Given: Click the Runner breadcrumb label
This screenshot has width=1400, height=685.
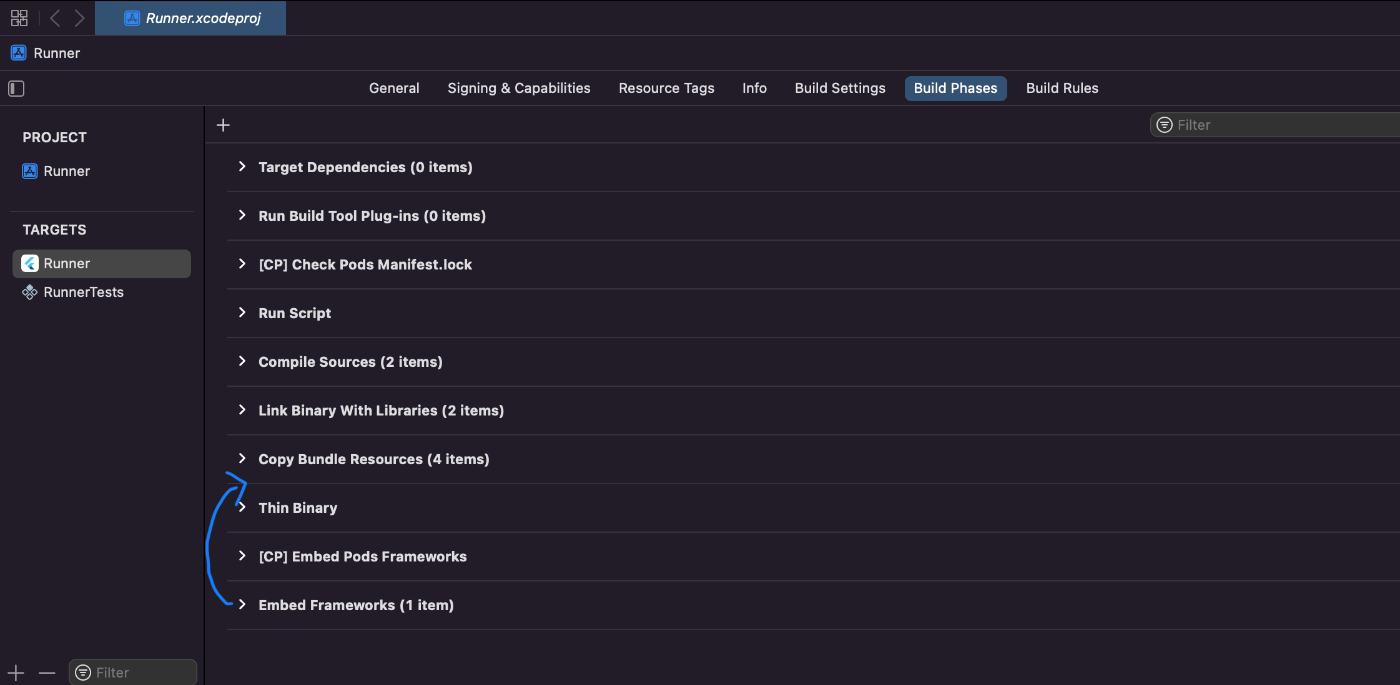Looking at the screenshot, I should pos(57,53).
